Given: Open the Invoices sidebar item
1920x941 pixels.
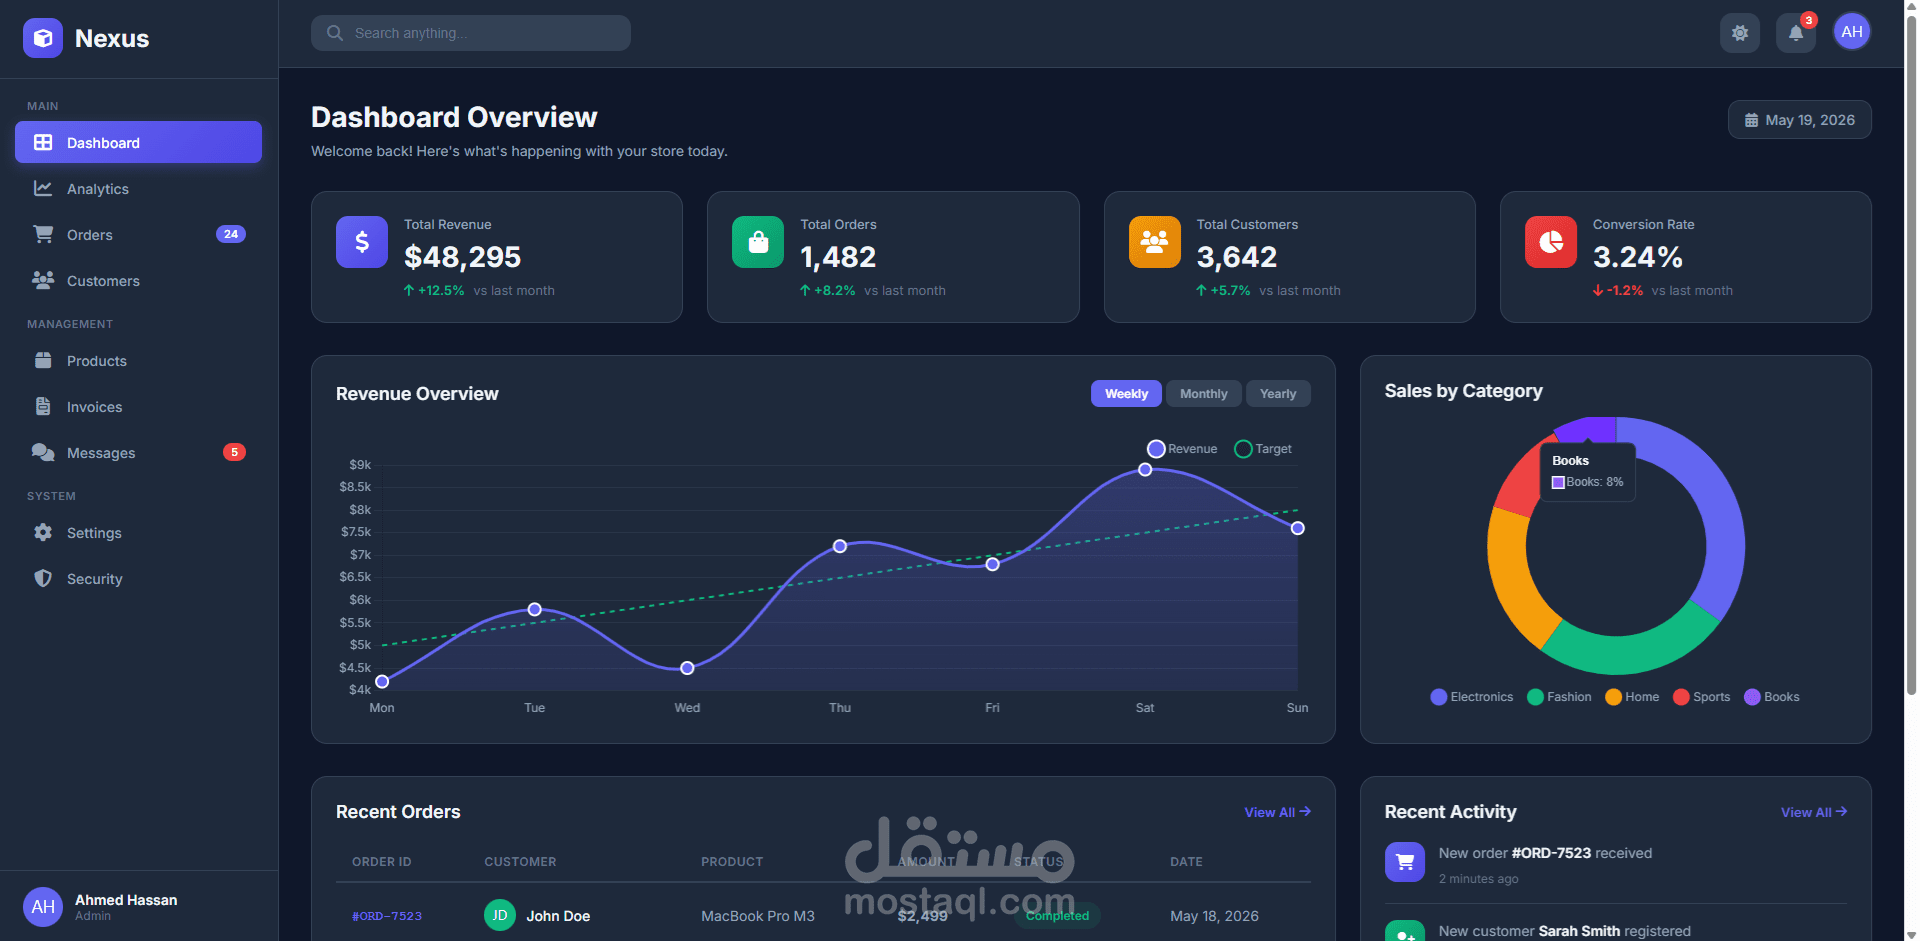Looking at the screenshot, I should click(138, 406).
